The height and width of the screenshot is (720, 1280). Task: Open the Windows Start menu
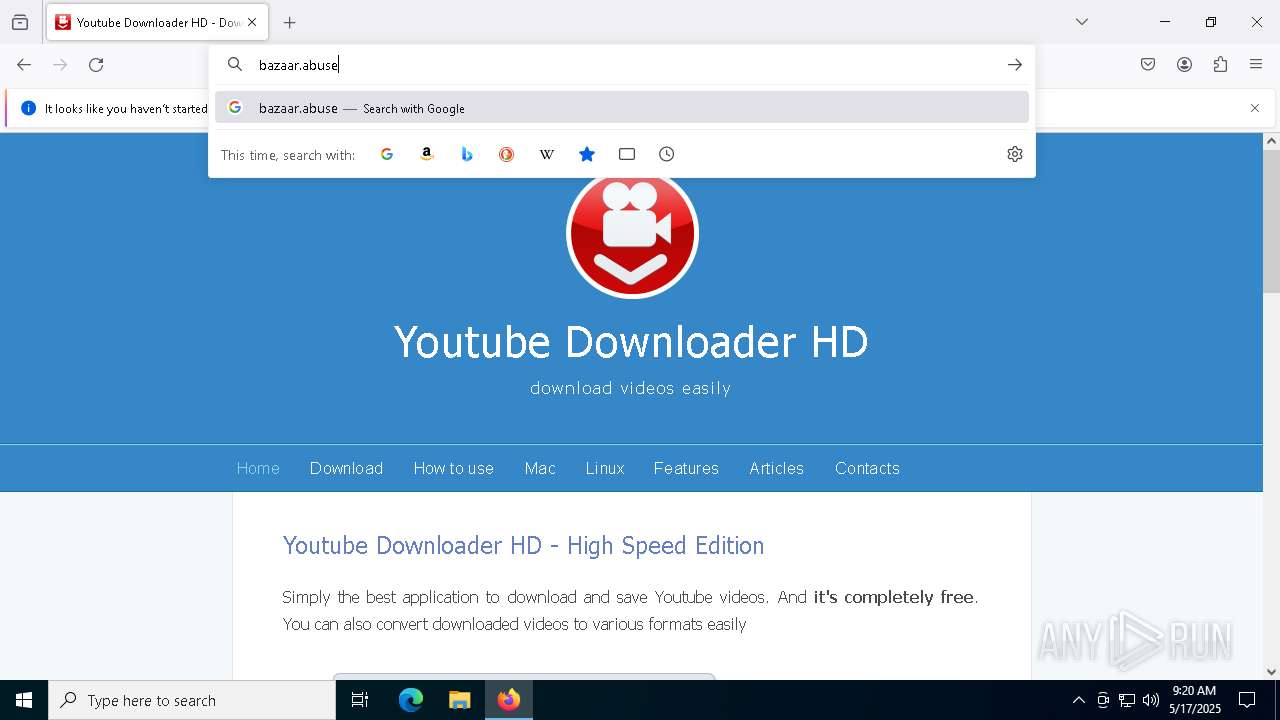click(24, 700)
